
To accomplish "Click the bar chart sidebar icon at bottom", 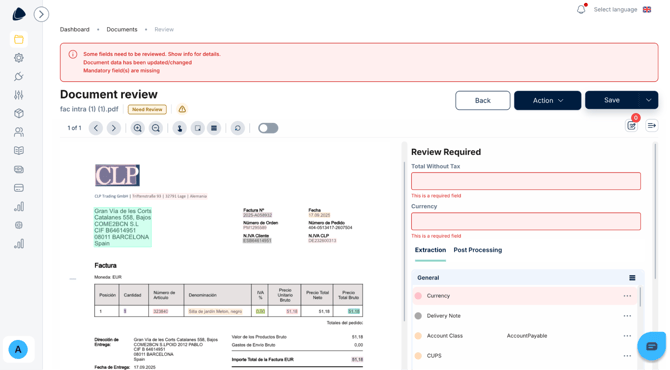I will [x=19, y=244].
